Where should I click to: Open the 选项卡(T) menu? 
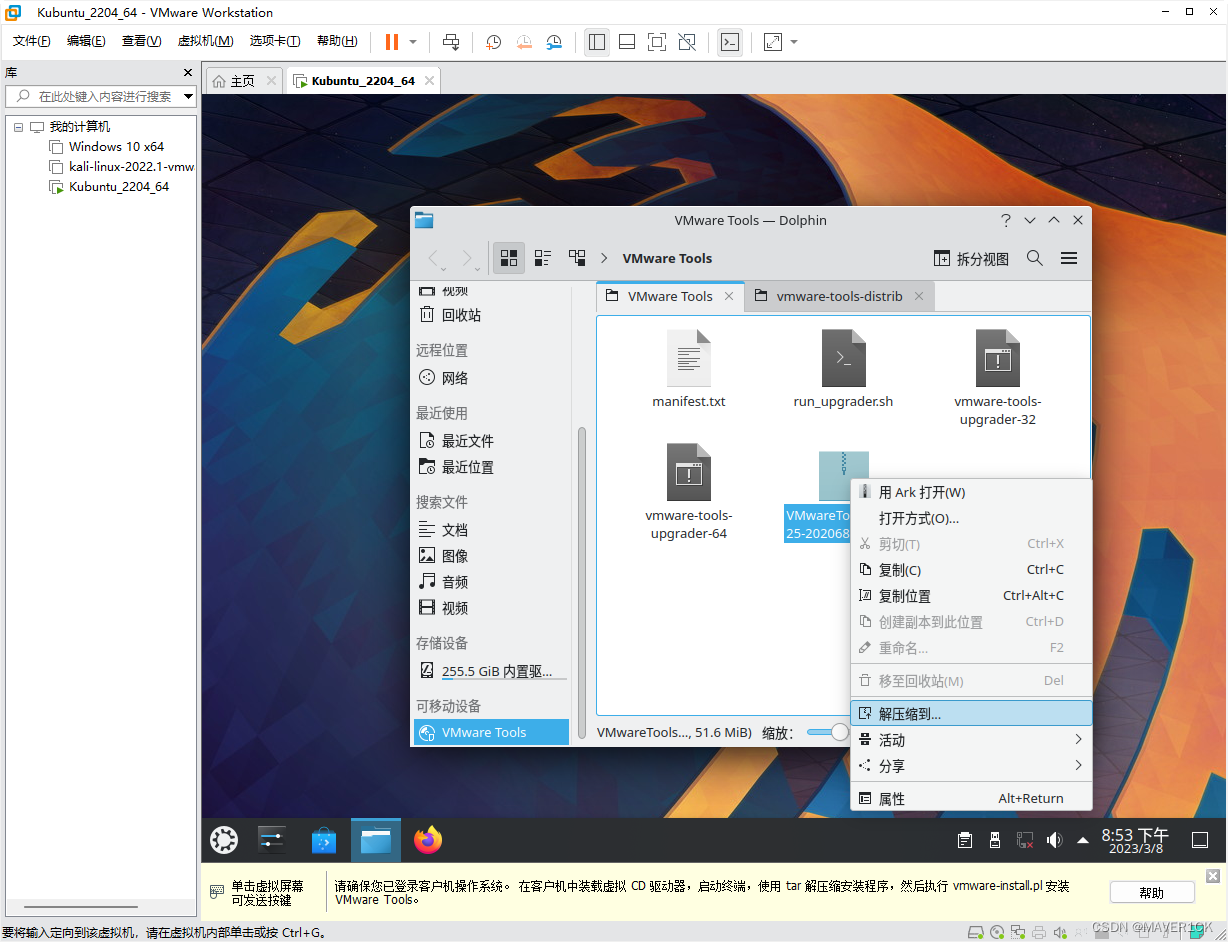[275, 41]
